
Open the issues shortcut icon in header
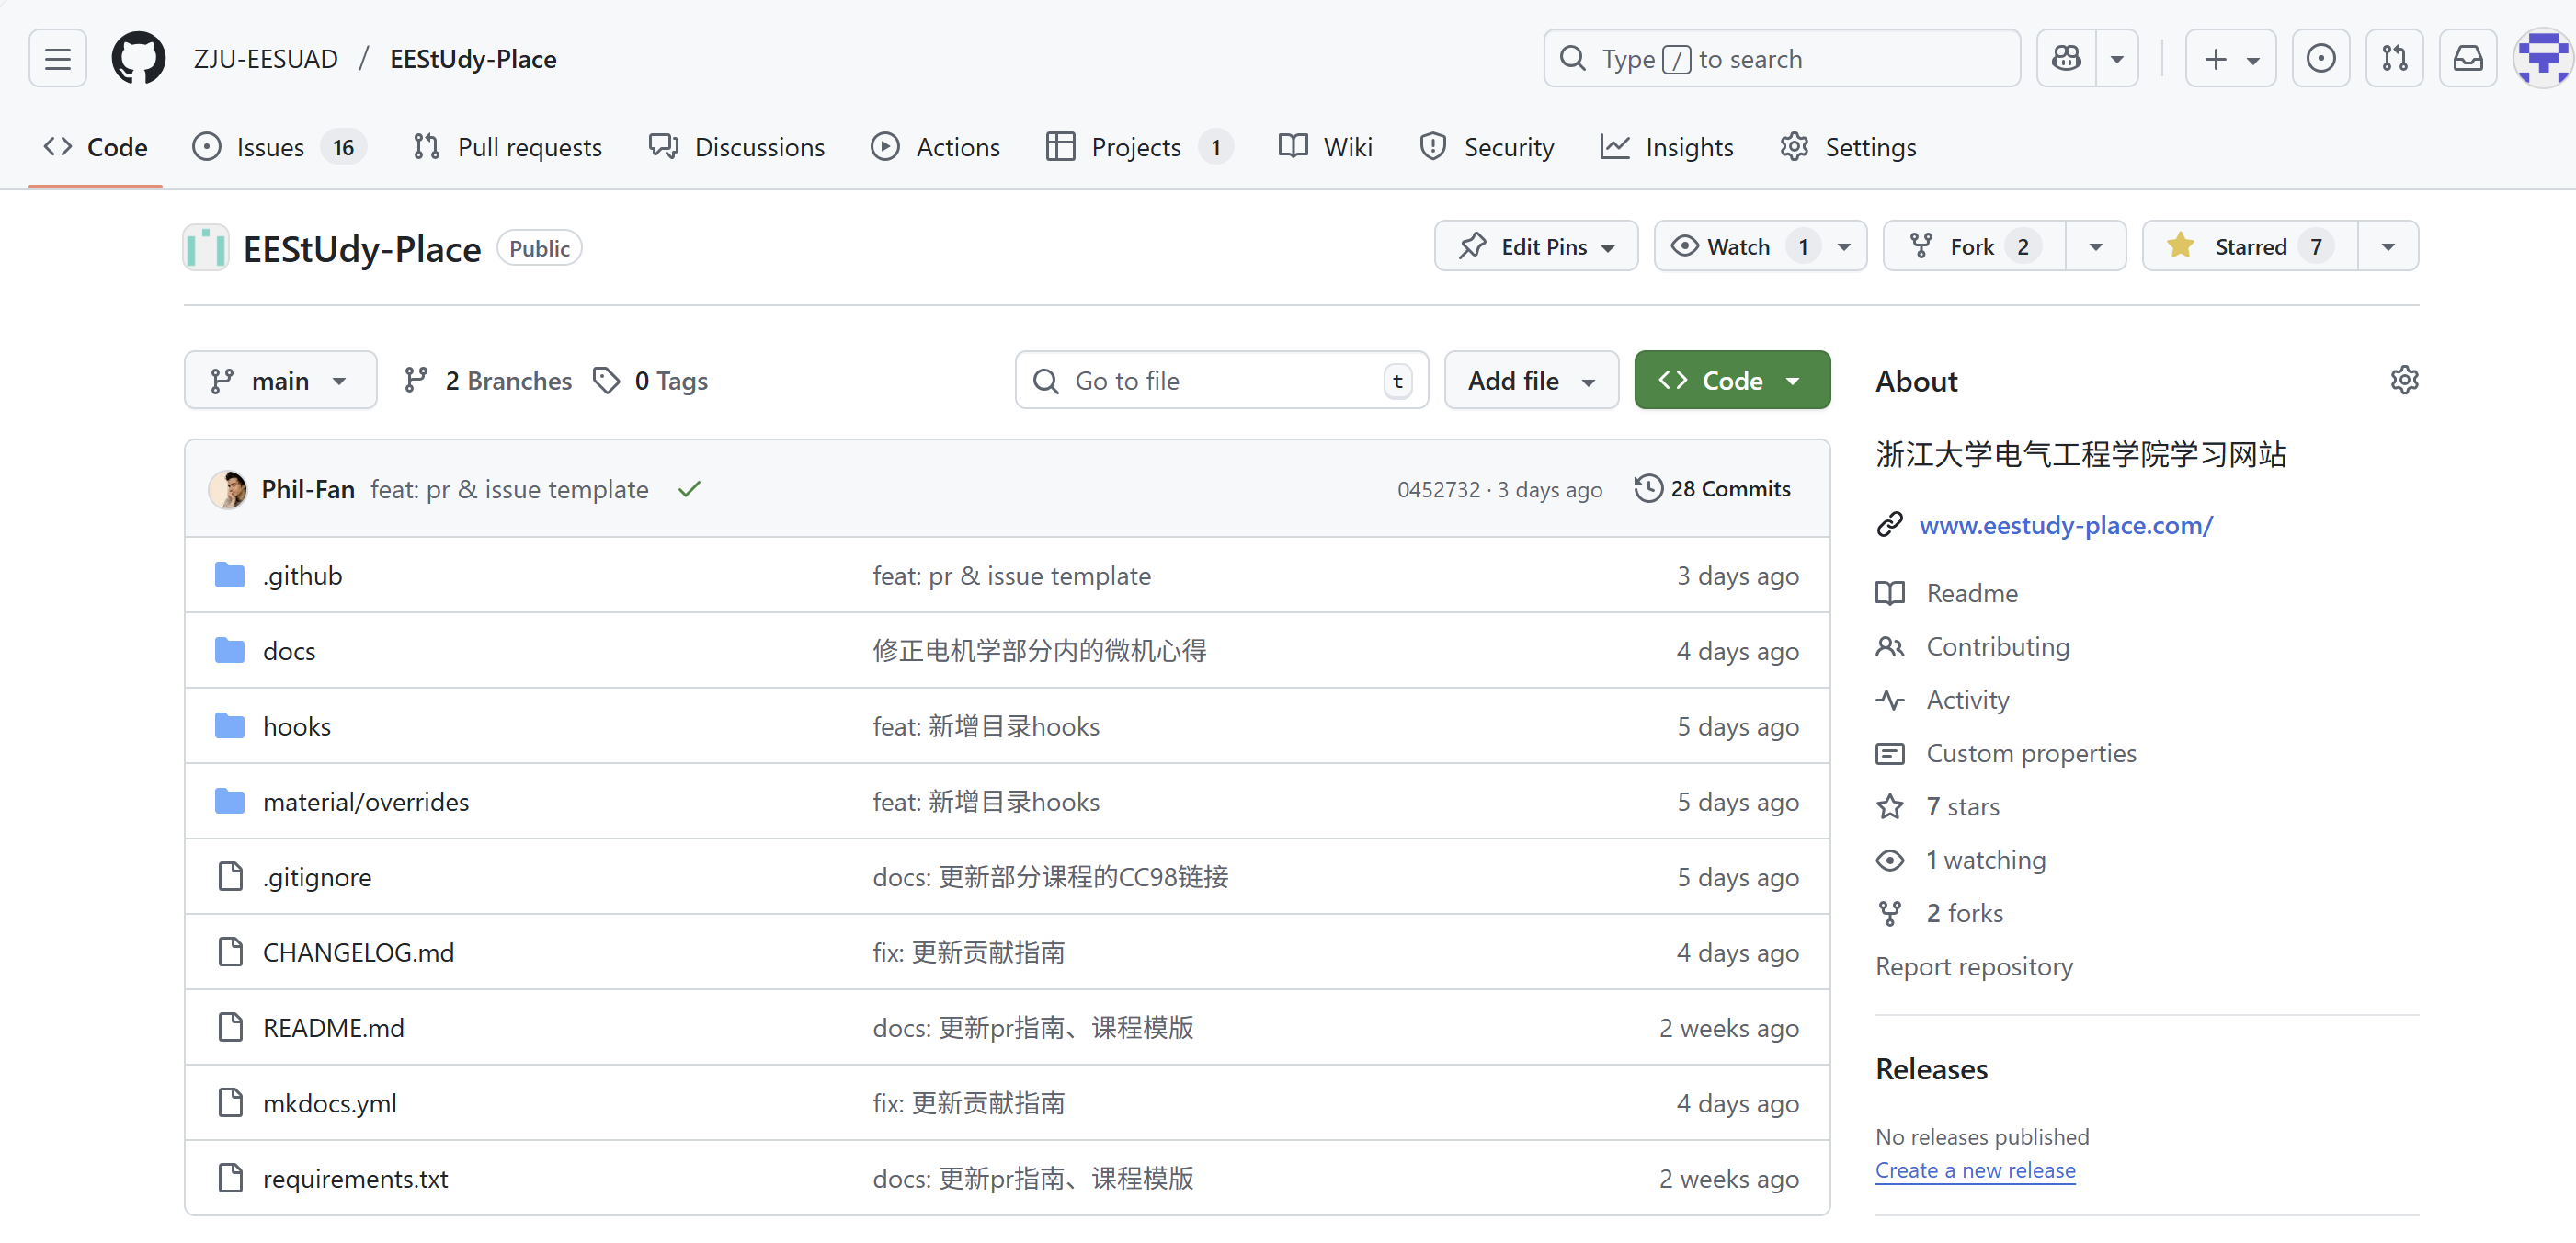(2320, 59)
